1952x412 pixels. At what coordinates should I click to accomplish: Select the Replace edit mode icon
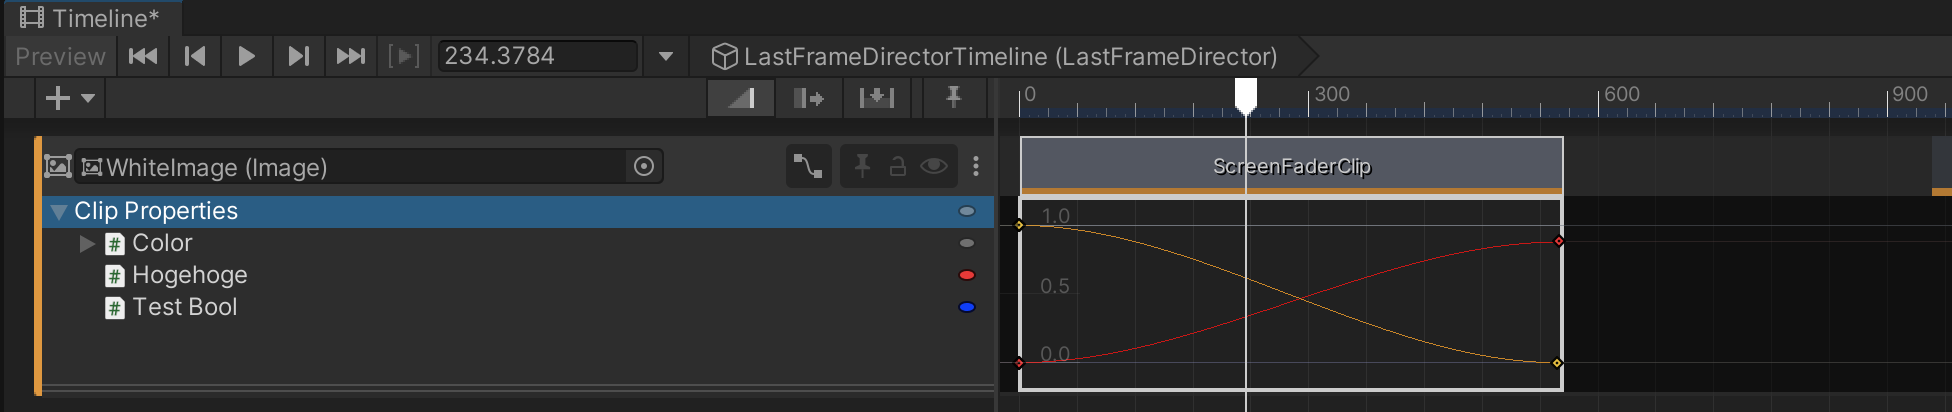point(876,98)
